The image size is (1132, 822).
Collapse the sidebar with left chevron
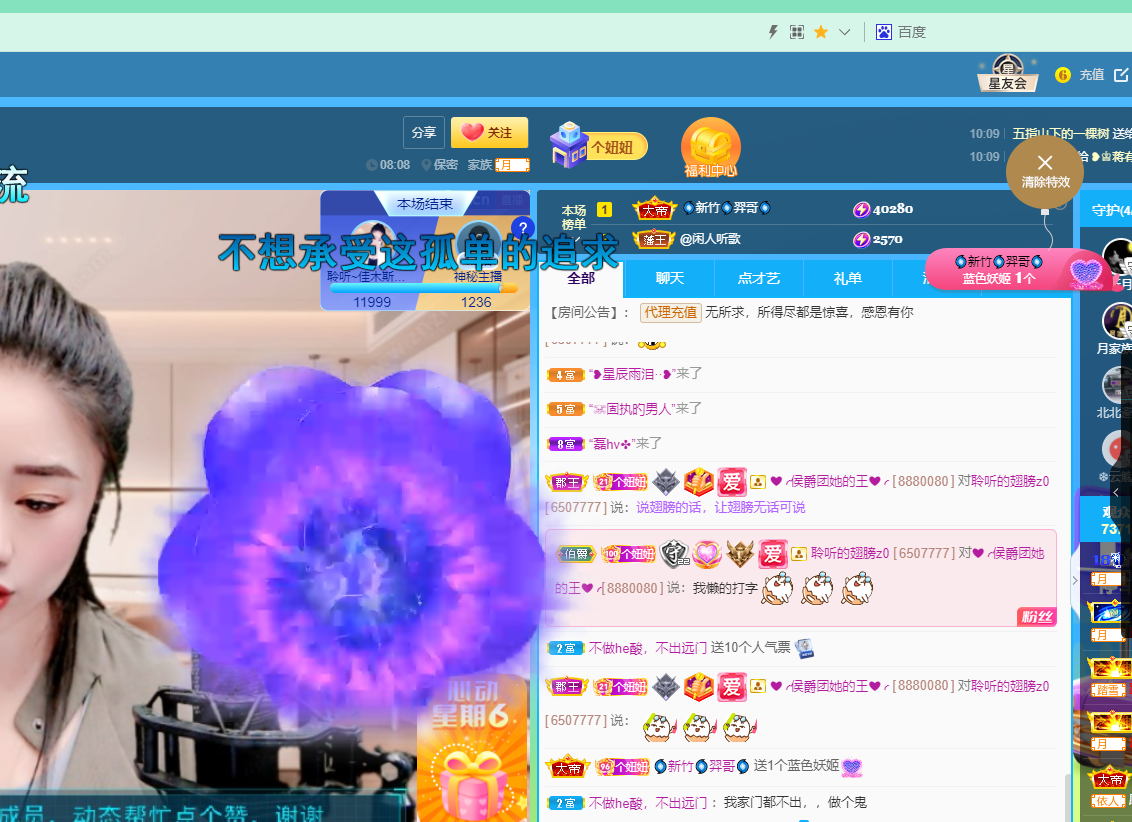pyautogui.click(x=1117, y=492)
